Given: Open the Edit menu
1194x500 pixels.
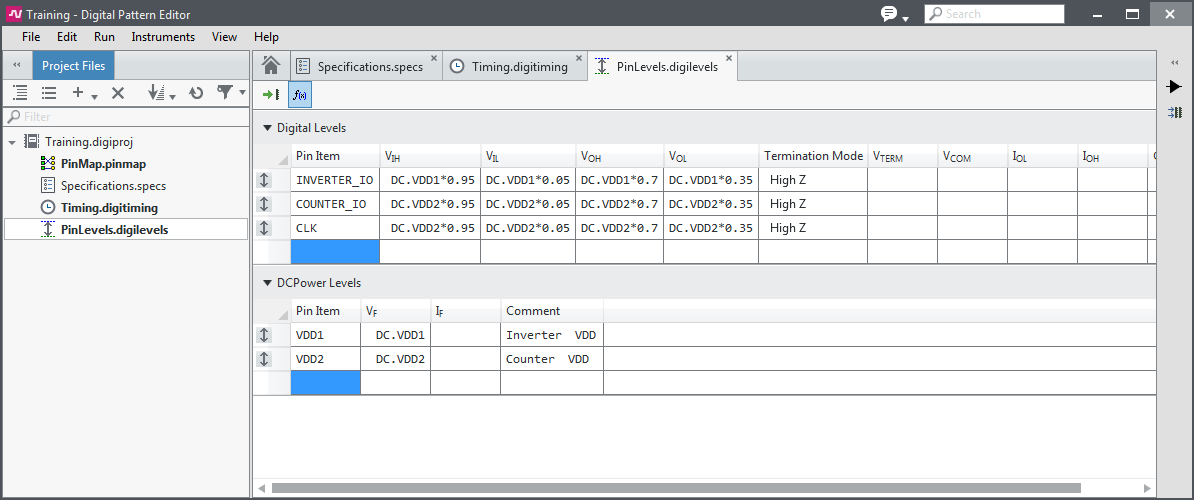Looking at the screenshot, I should point(67,37).
